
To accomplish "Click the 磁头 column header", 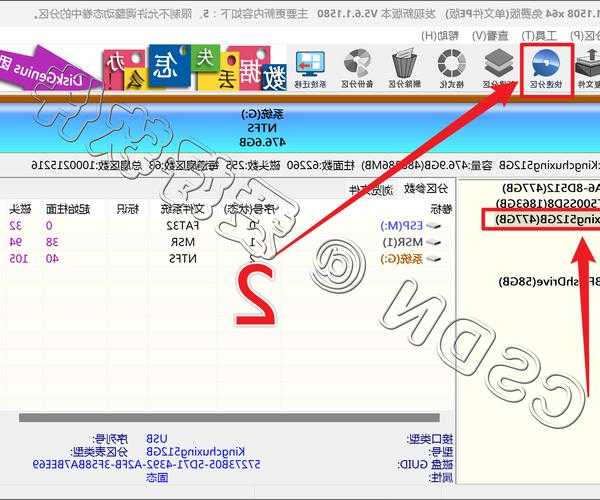I will tap(20, 209).
